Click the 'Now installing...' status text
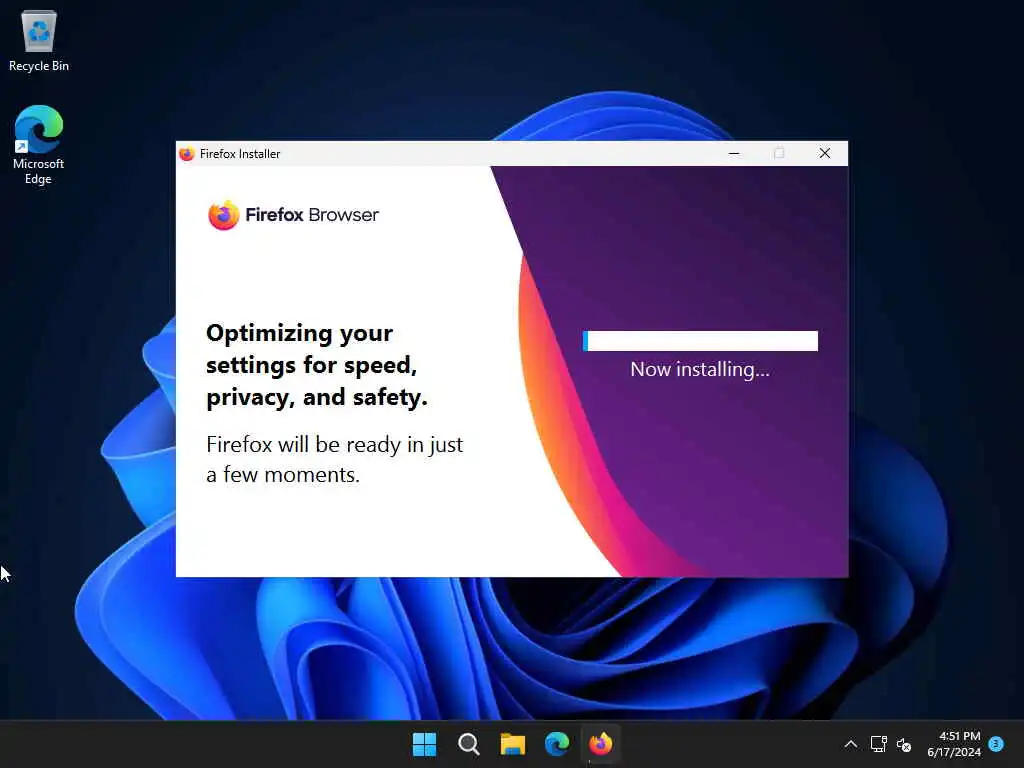Screen dimensions: 1024x768 click(x=700, y=370)
